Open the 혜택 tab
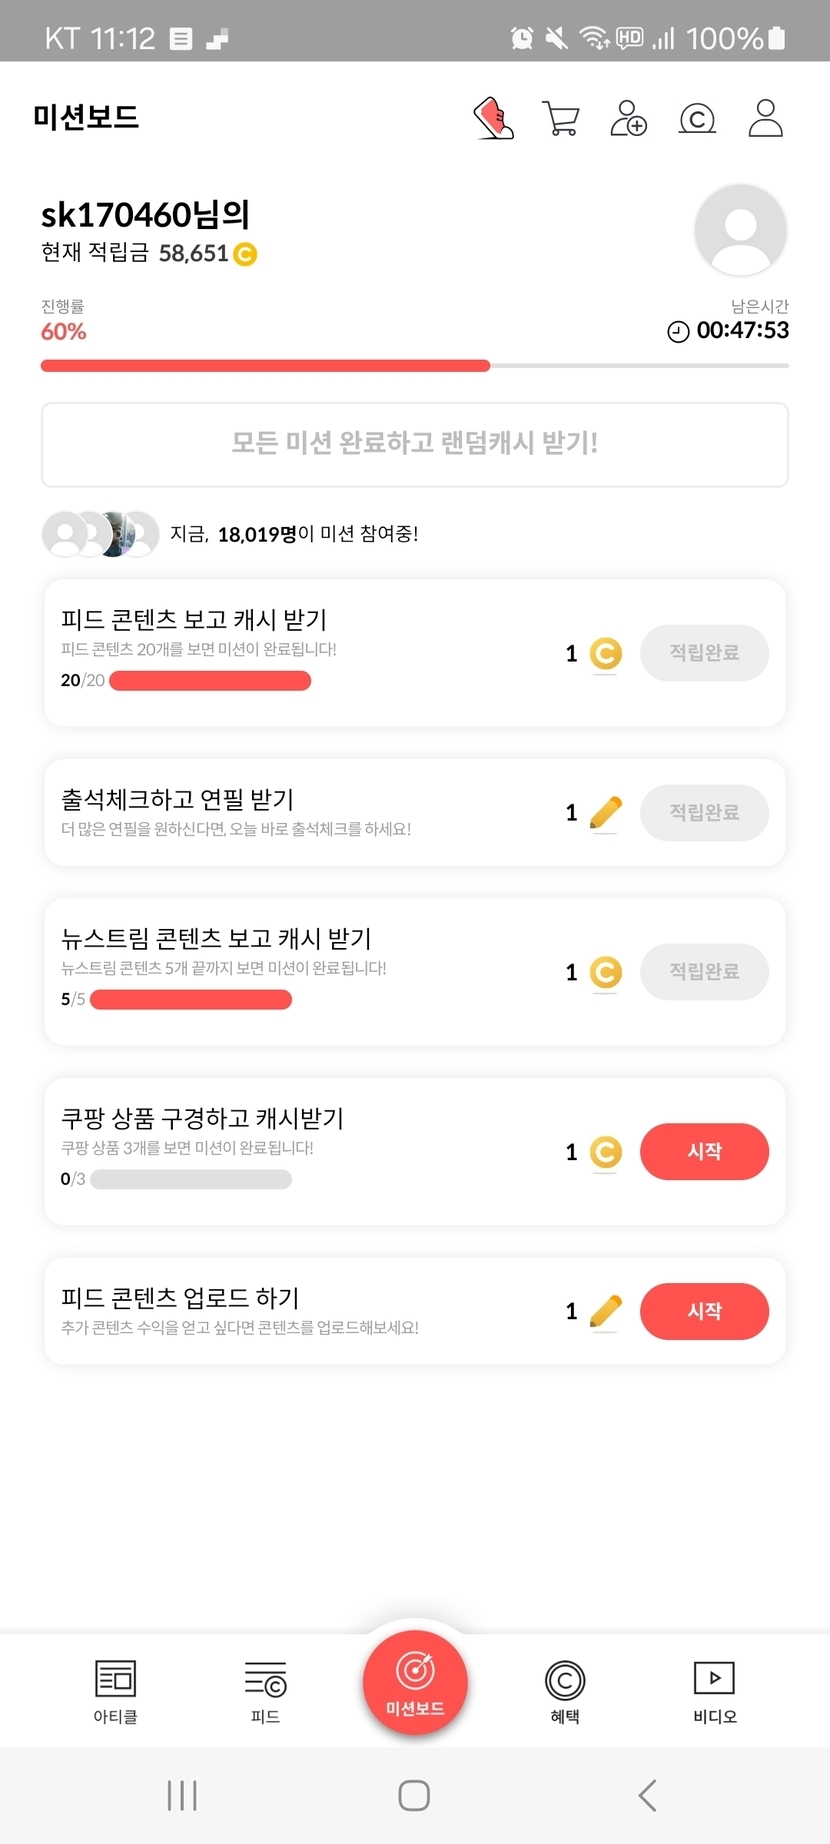 (565, 1692)
